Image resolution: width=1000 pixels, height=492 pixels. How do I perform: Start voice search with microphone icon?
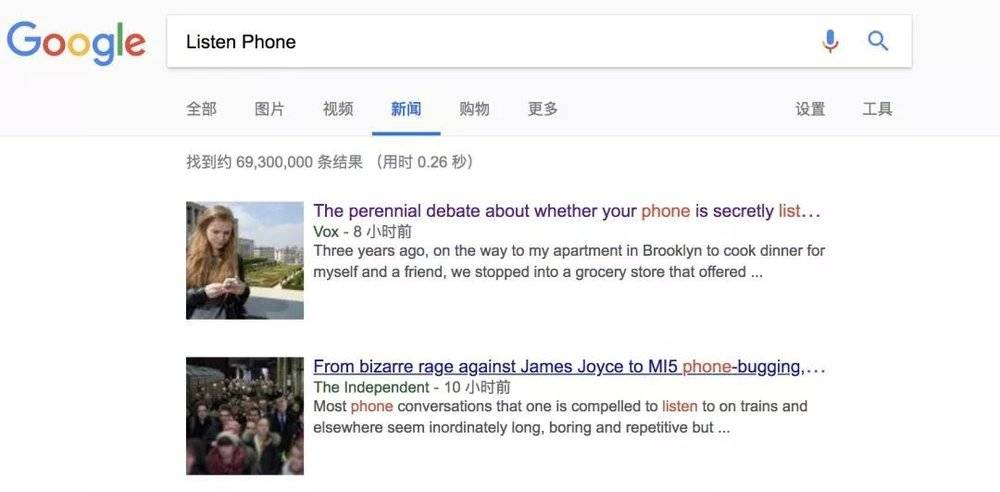click(x=830, y=41)
